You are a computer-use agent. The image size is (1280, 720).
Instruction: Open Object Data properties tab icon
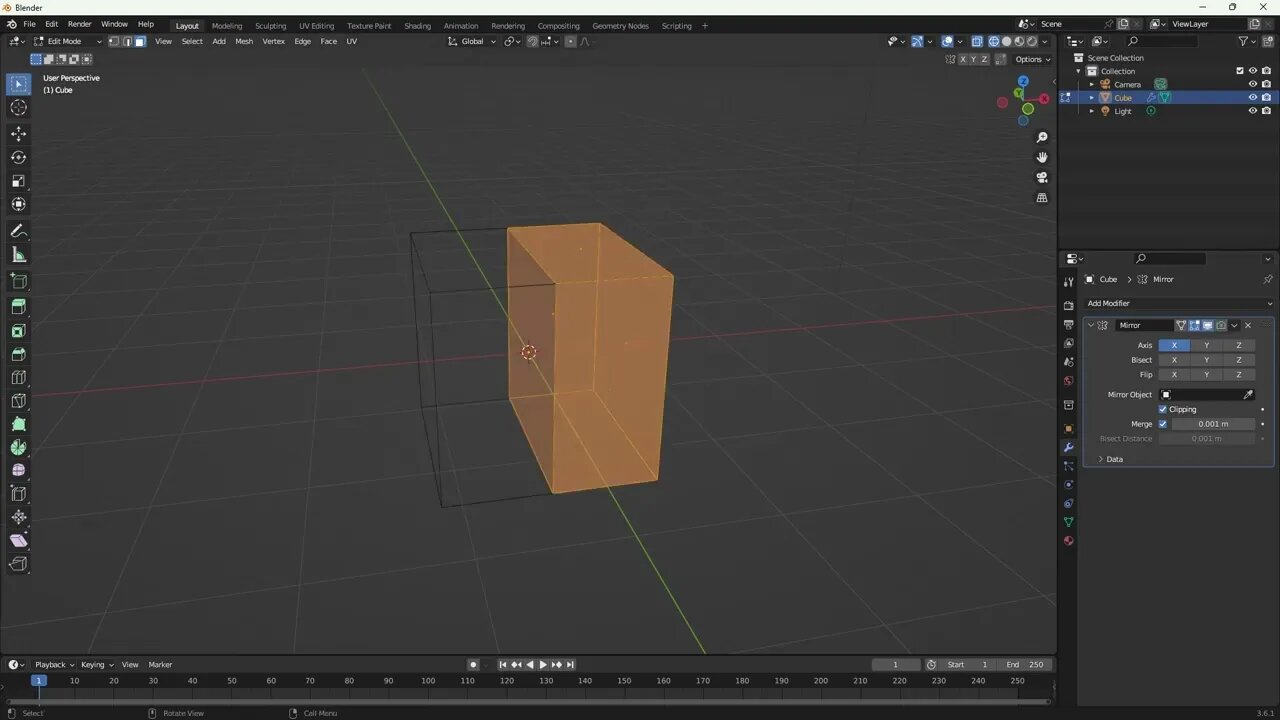[x=1068, y=522]
